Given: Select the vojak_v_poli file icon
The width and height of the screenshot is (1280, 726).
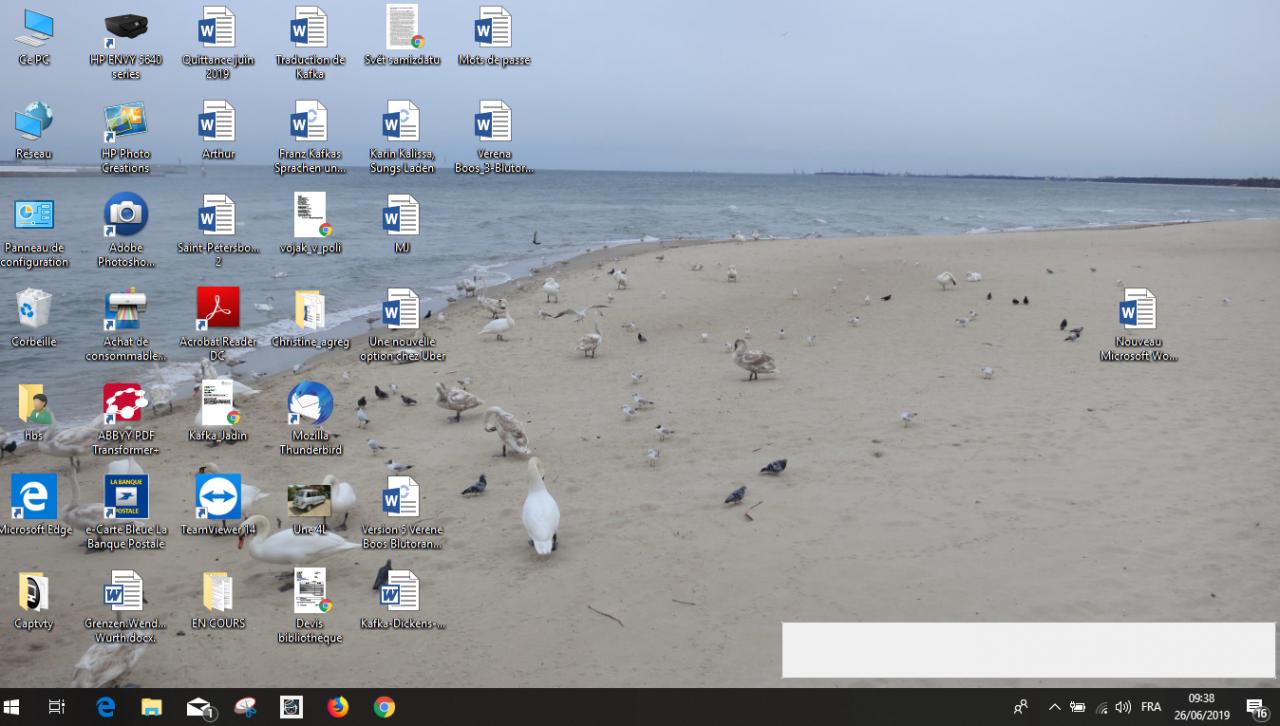Looking at the screenshot, I should tap(310, 225).
